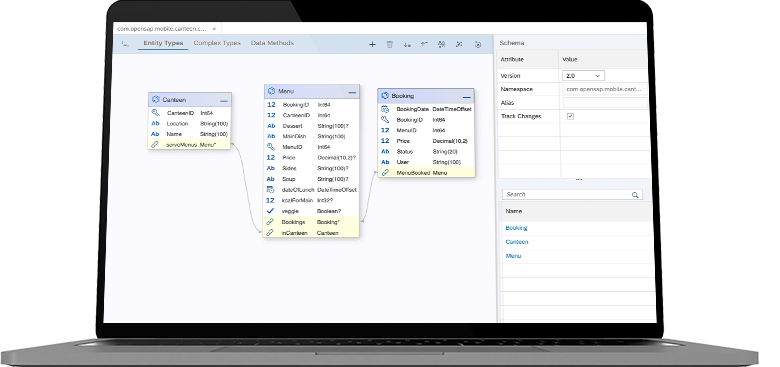The height and width of the screenshot is (367, 780).
Task: Click the Booking entity header icon
Action: pos(385,95)
